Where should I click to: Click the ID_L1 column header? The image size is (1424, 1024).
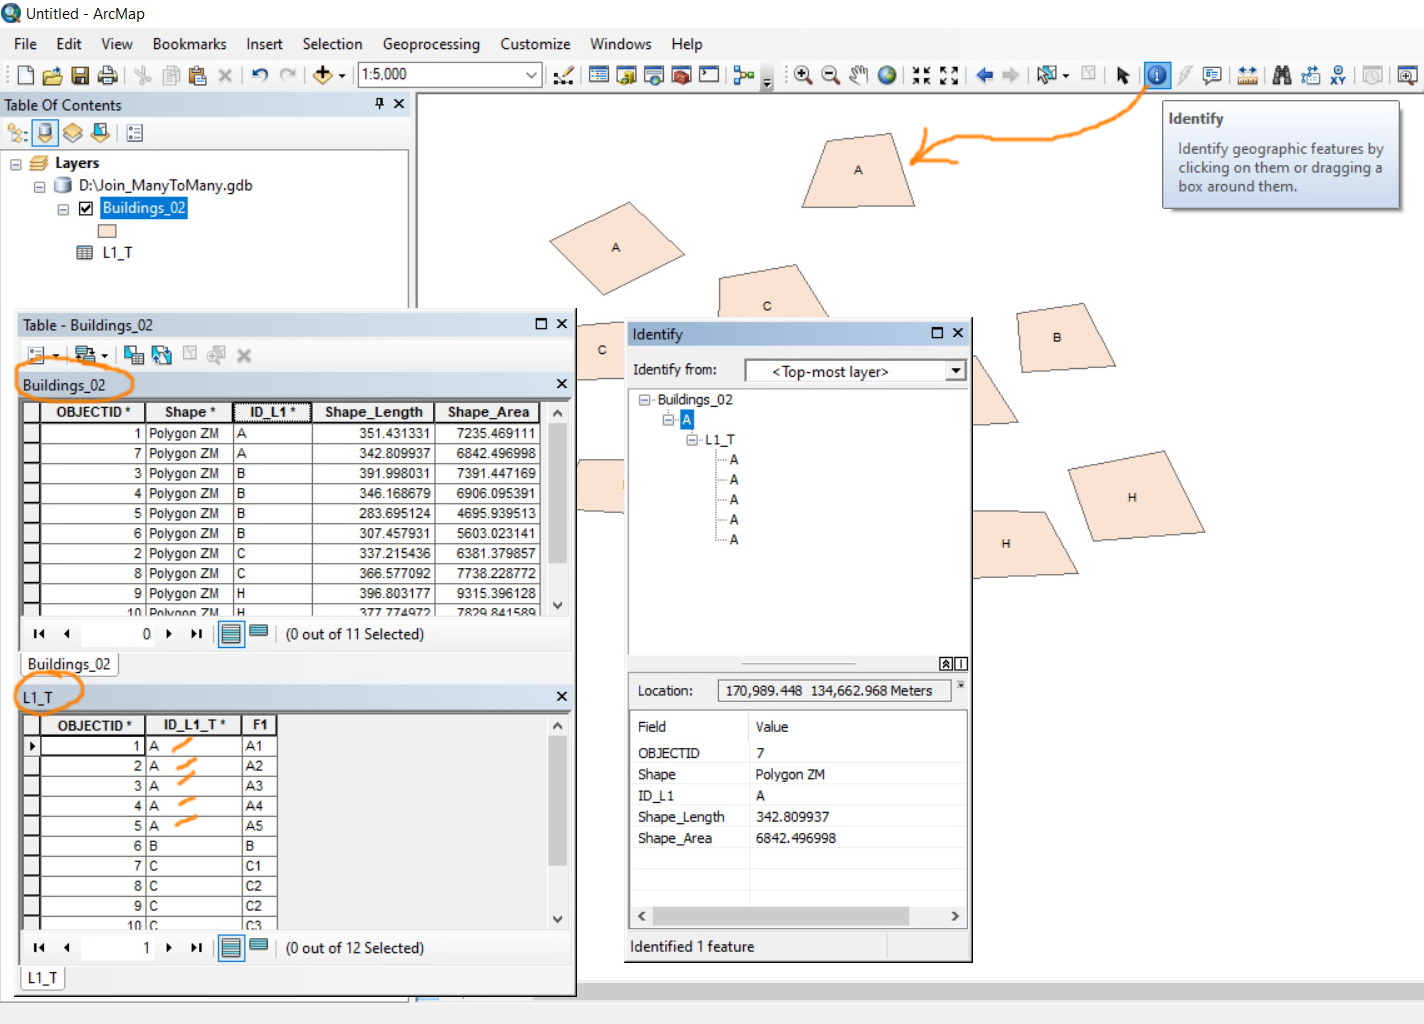(x=272, y=412)
